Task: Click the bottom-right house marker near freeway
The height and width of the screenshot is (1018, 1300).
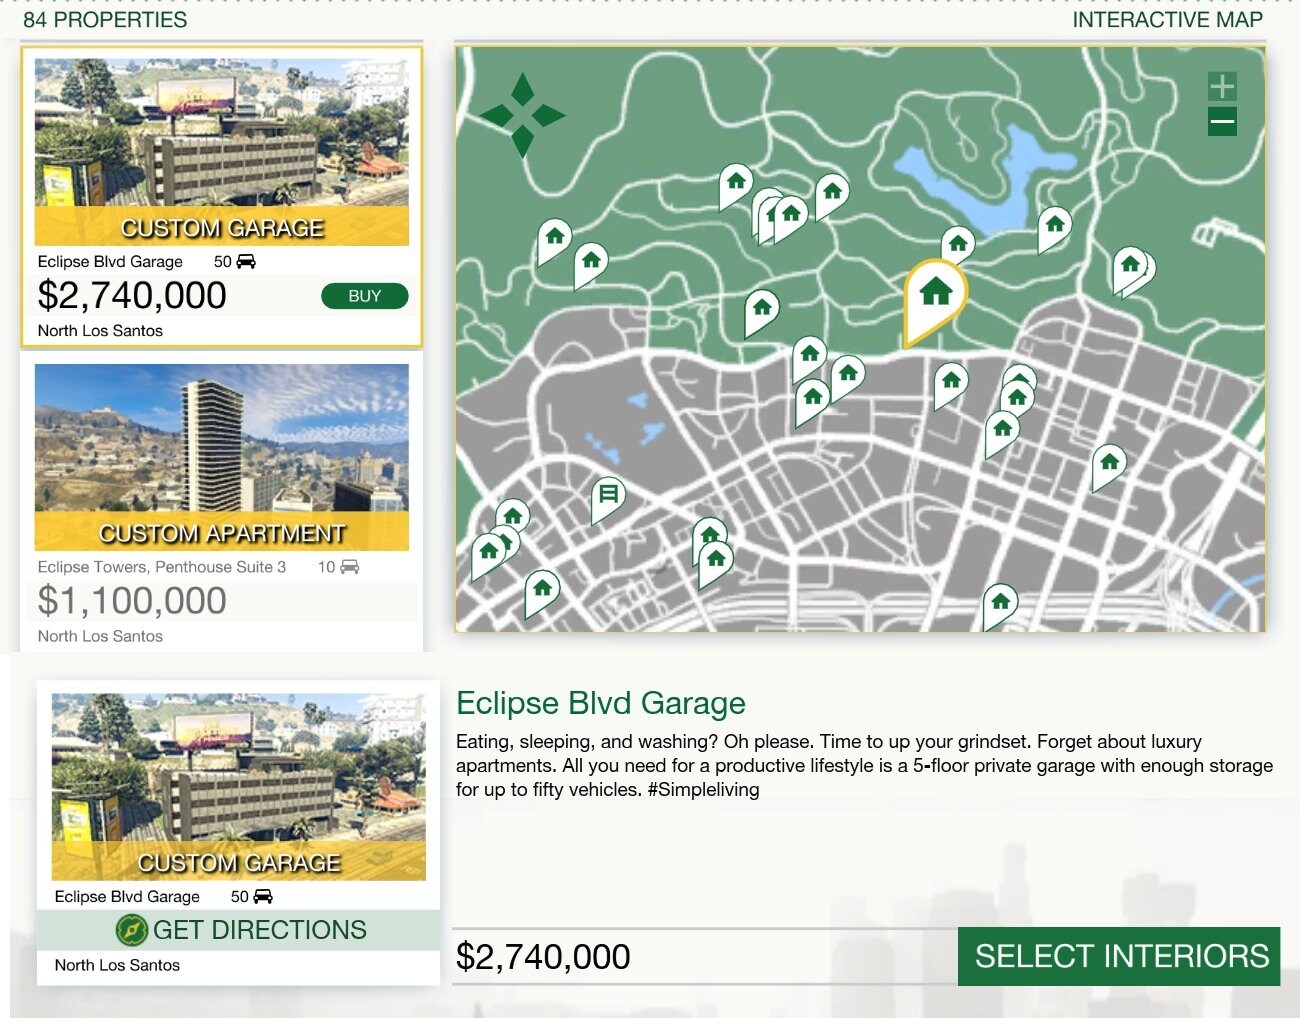Action: 1000,602
